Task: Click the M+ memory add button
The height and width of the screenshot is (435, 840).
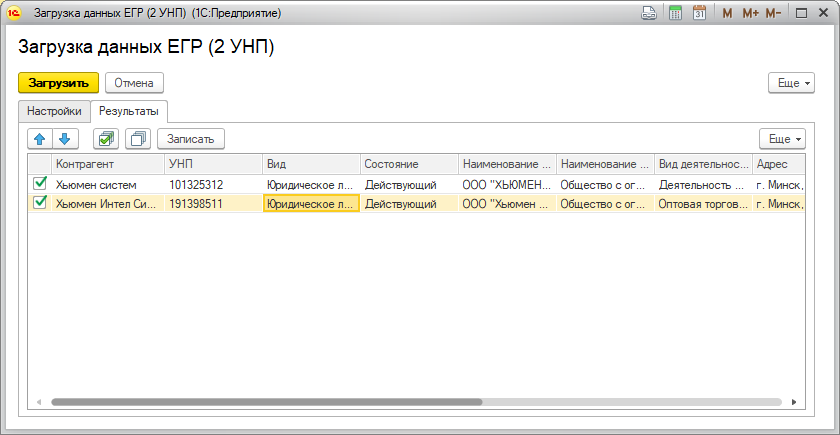Action: click(x=751, y=13)
